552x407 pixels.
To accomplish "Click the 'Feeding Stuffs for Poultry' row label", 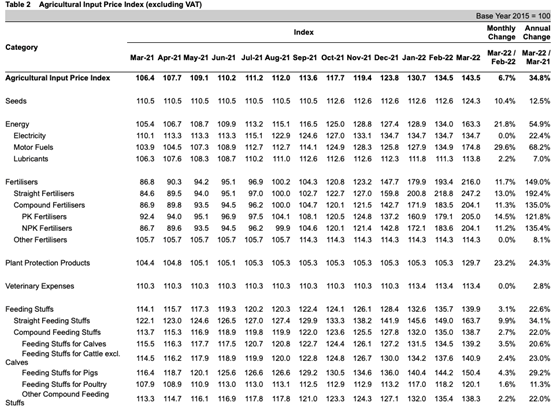I will [64, 384].
